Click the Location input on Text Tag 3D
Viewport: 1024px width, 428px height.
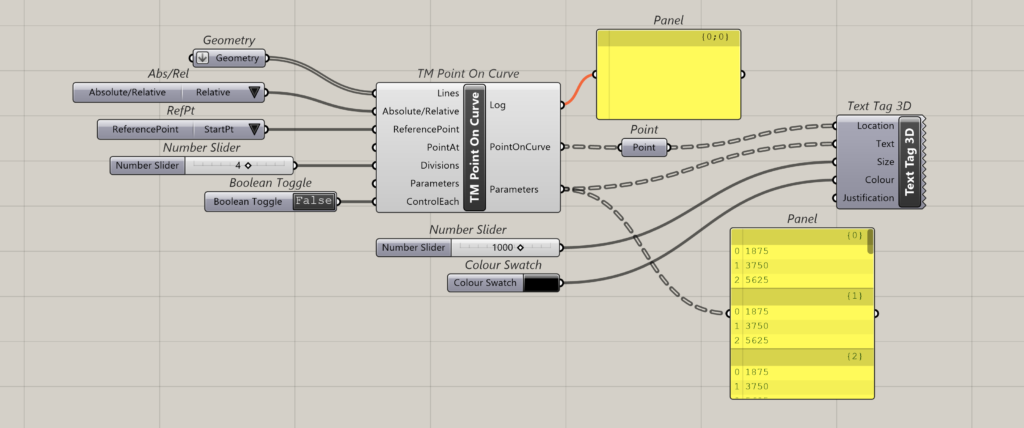click(875, 126)
